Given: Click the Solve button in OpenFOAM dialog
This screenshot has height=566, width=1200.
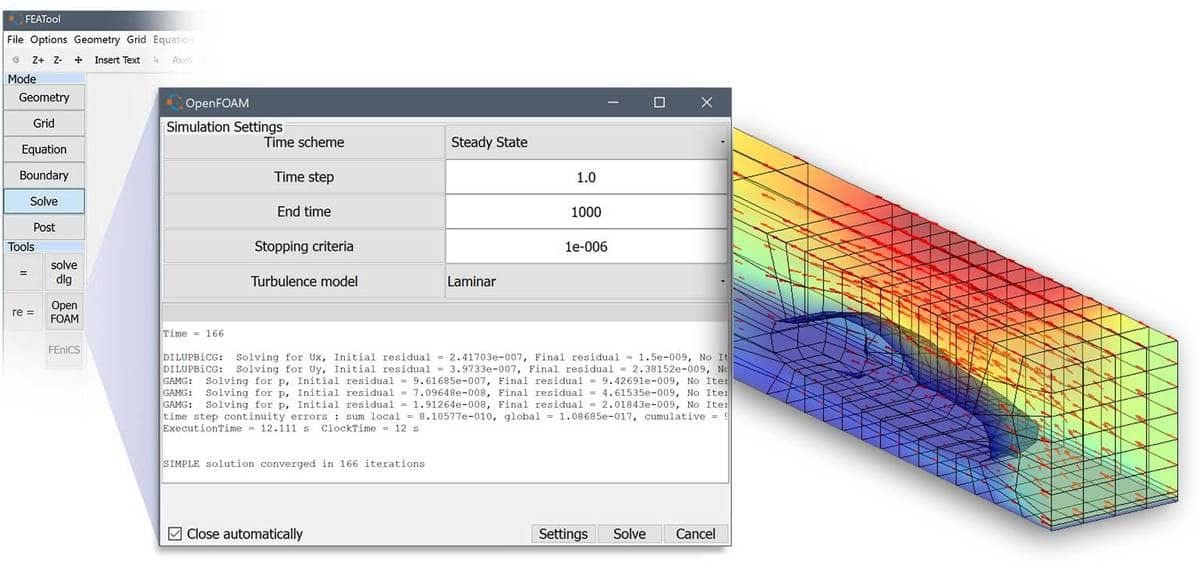Looking at the screenshot, I should click(x=629, y=534).
